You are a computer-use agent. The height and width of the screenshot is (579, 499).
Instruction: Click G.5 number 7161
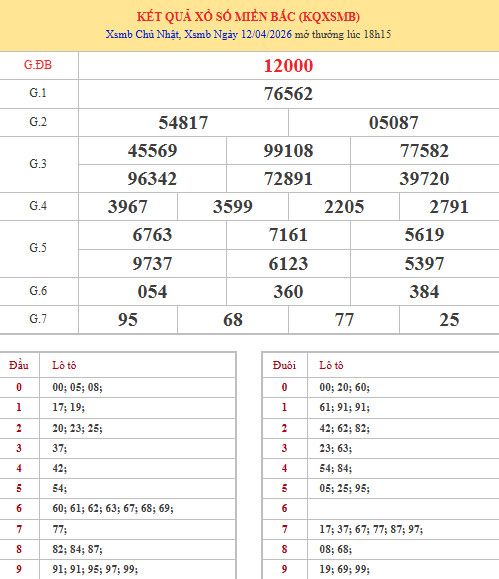tap(288, 235)
